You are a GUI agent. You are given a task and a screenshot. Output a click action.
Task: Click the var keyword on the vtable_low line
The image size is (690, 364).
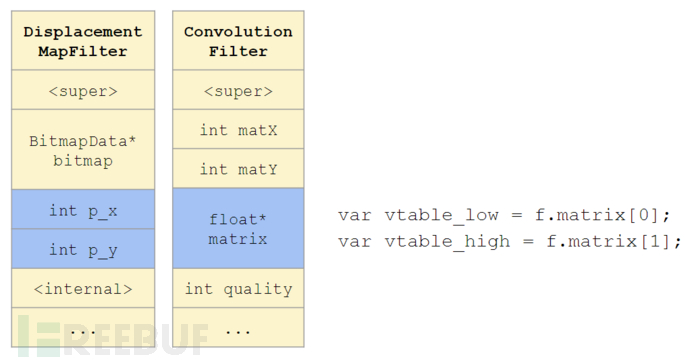pos(355,216)
